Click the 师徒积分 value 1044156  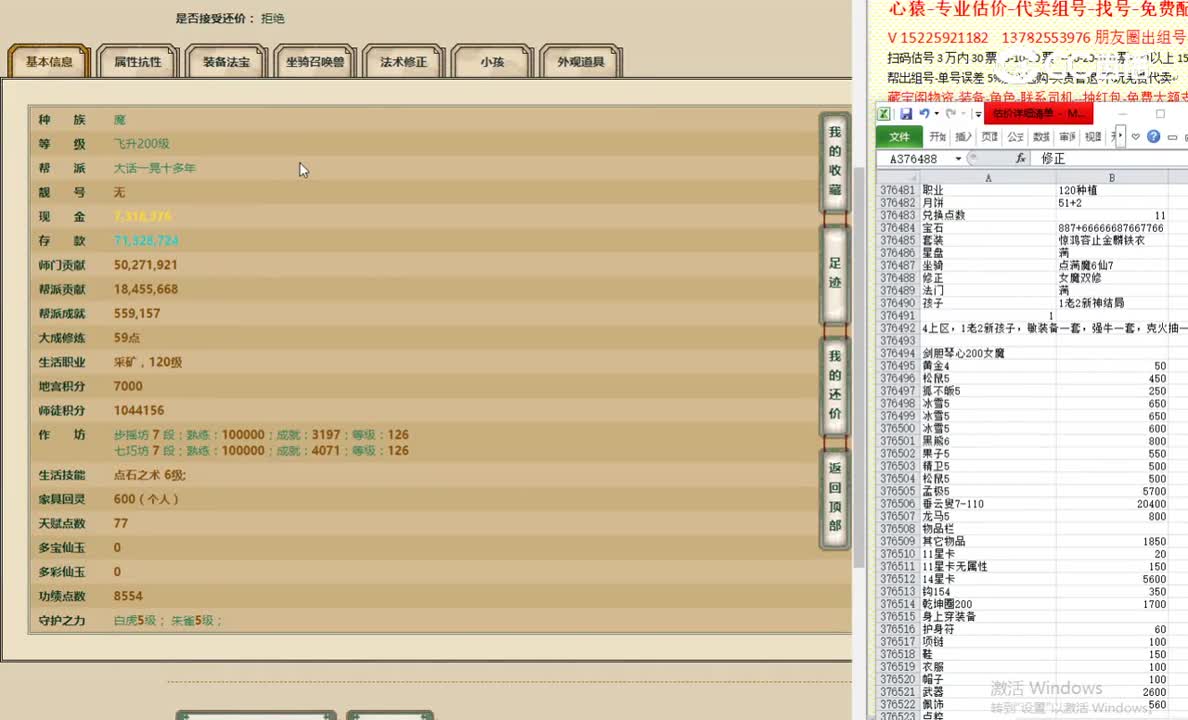click(x=139, y=411)
